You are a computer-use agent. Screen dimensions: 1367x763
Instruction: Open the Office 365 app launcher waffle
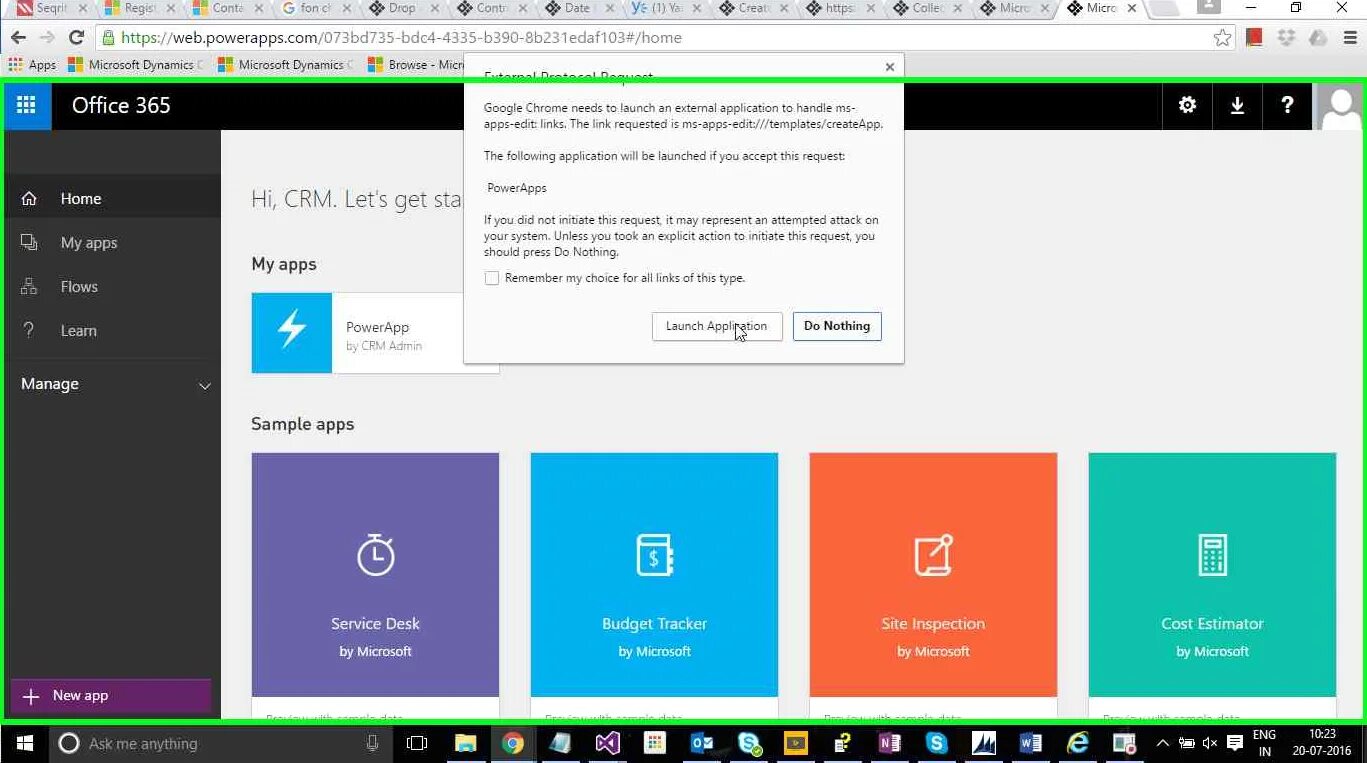point(27,105)
